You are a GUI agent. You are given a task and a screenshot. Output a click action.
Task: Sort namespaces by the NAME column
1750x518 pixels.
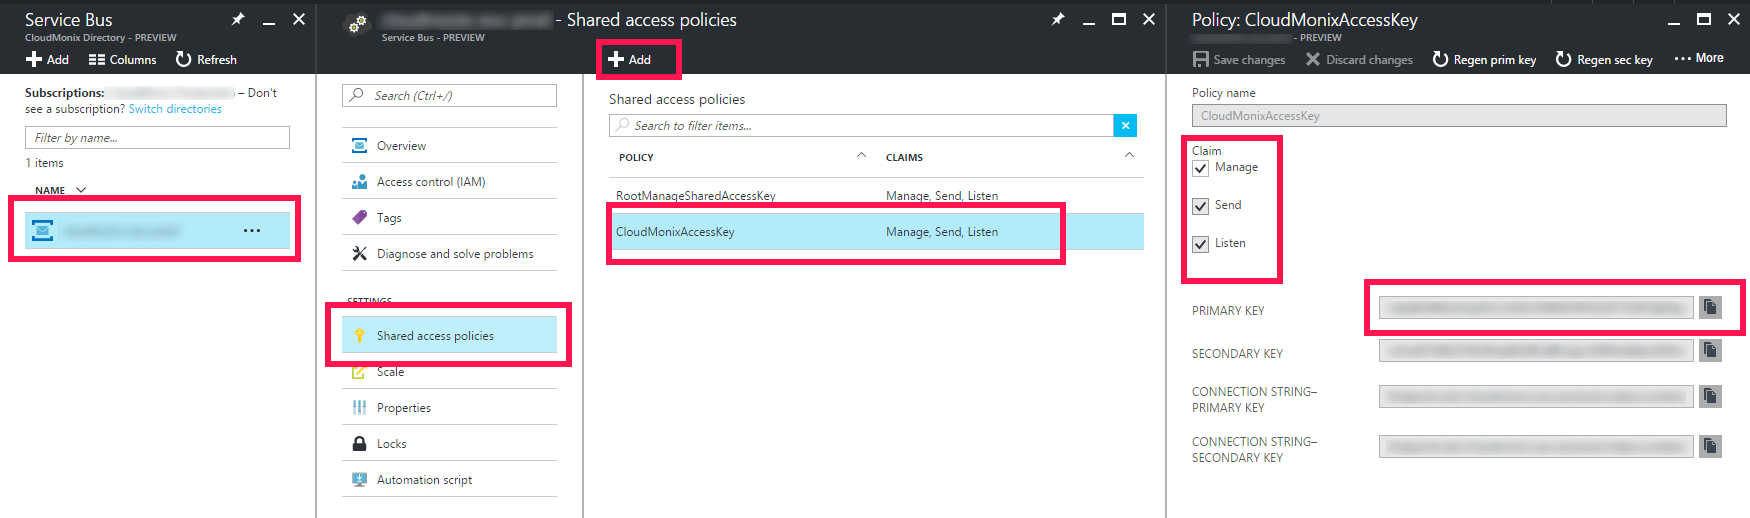60,190
